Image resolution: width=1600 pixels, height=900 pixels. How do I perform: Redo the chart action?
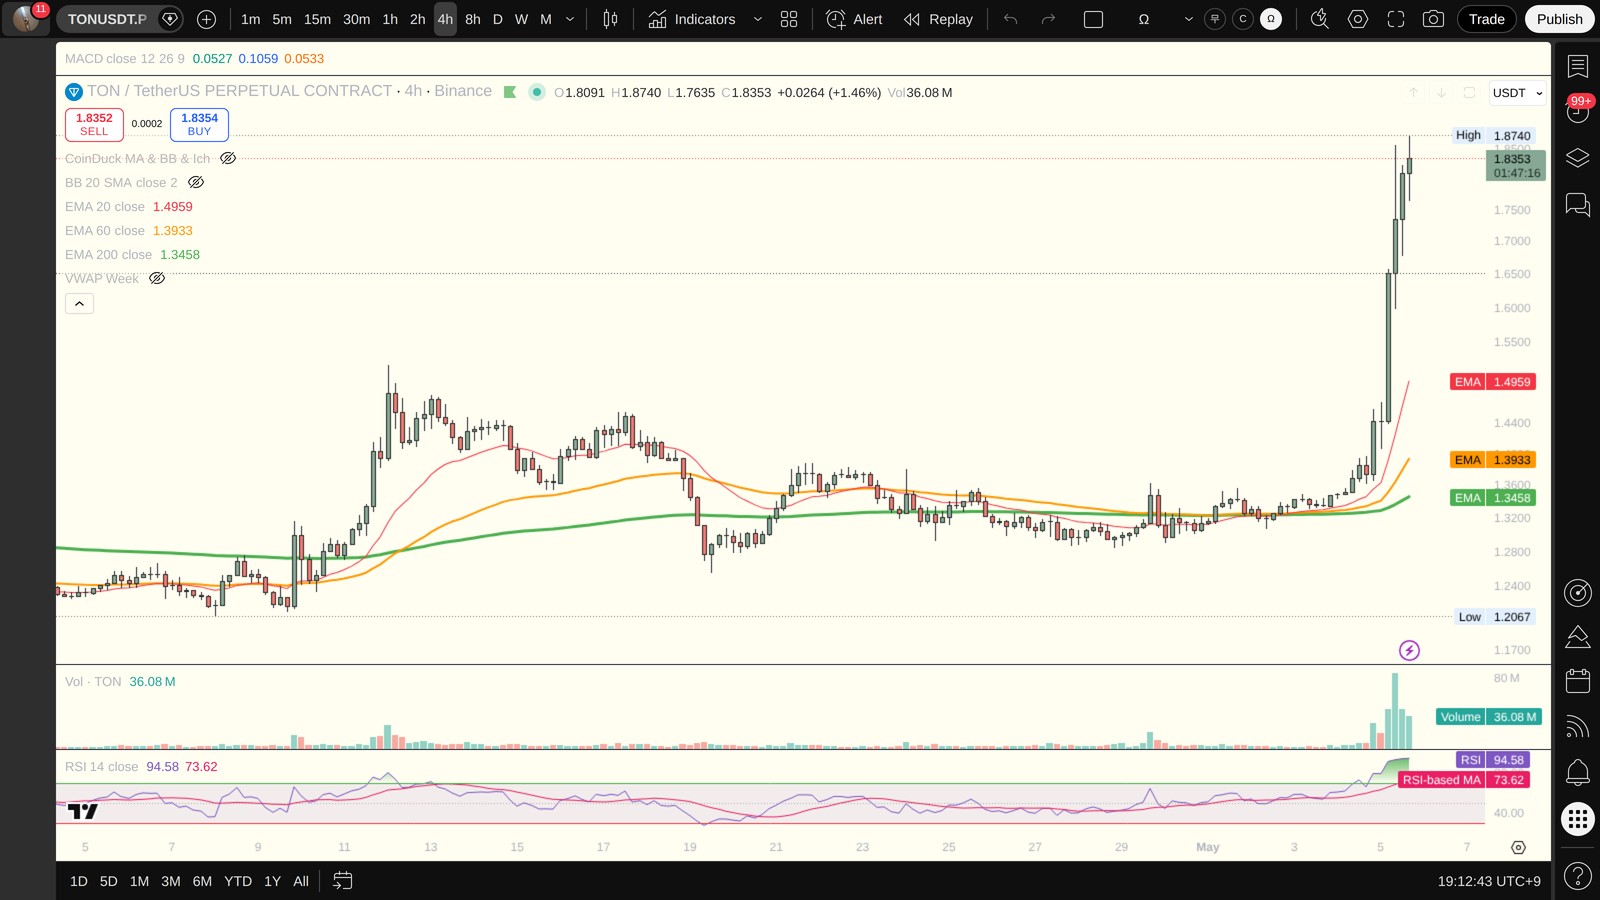[x=1048, y=19]
